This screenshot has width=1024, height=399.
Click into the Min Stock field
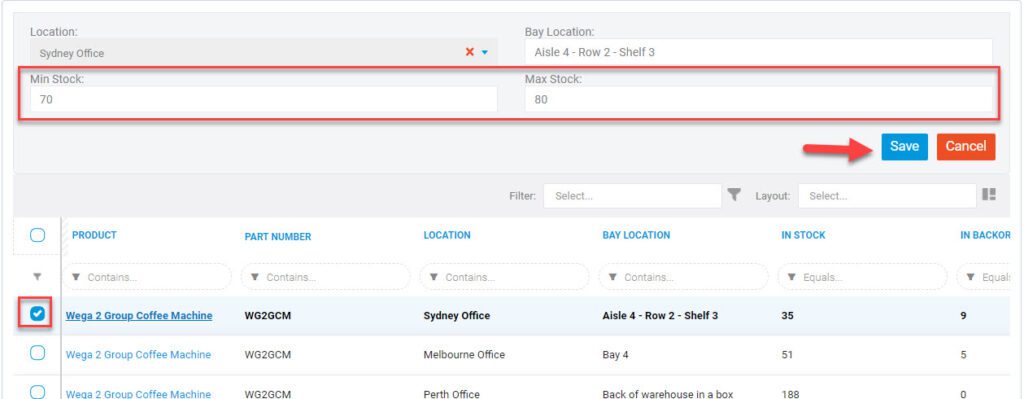[264, 99]
